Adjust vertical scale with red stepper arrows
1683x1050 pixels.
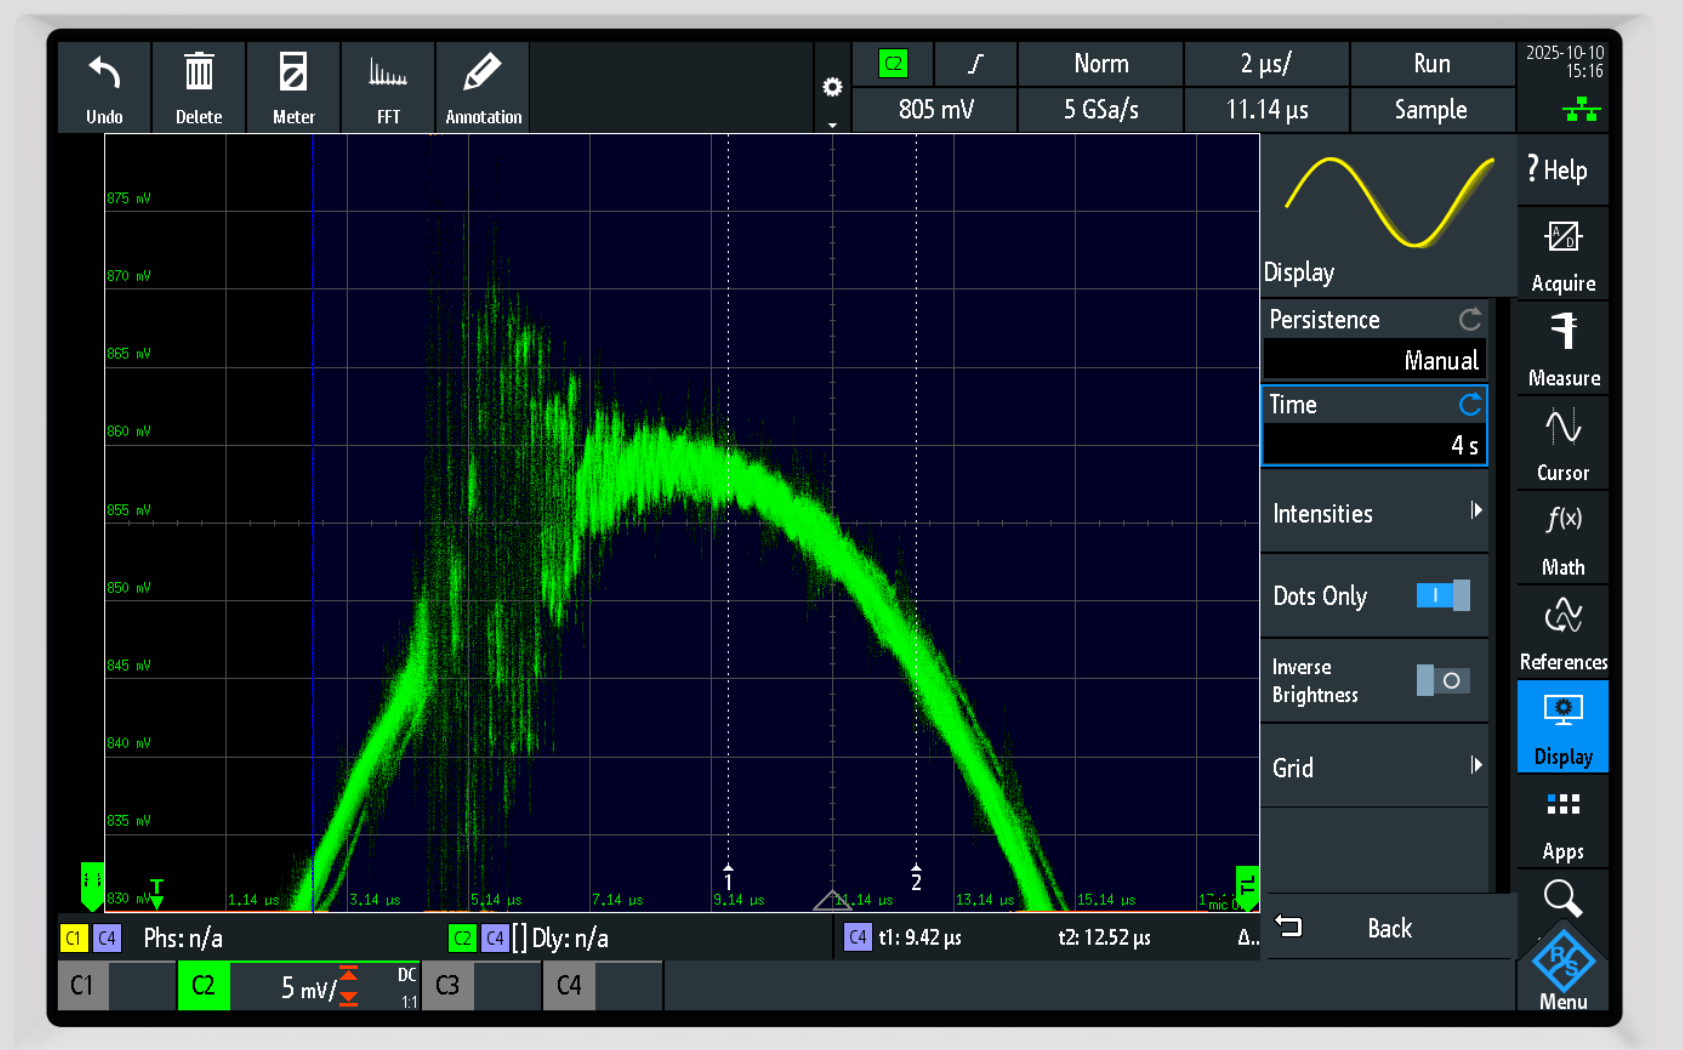(x=347, y=985)
